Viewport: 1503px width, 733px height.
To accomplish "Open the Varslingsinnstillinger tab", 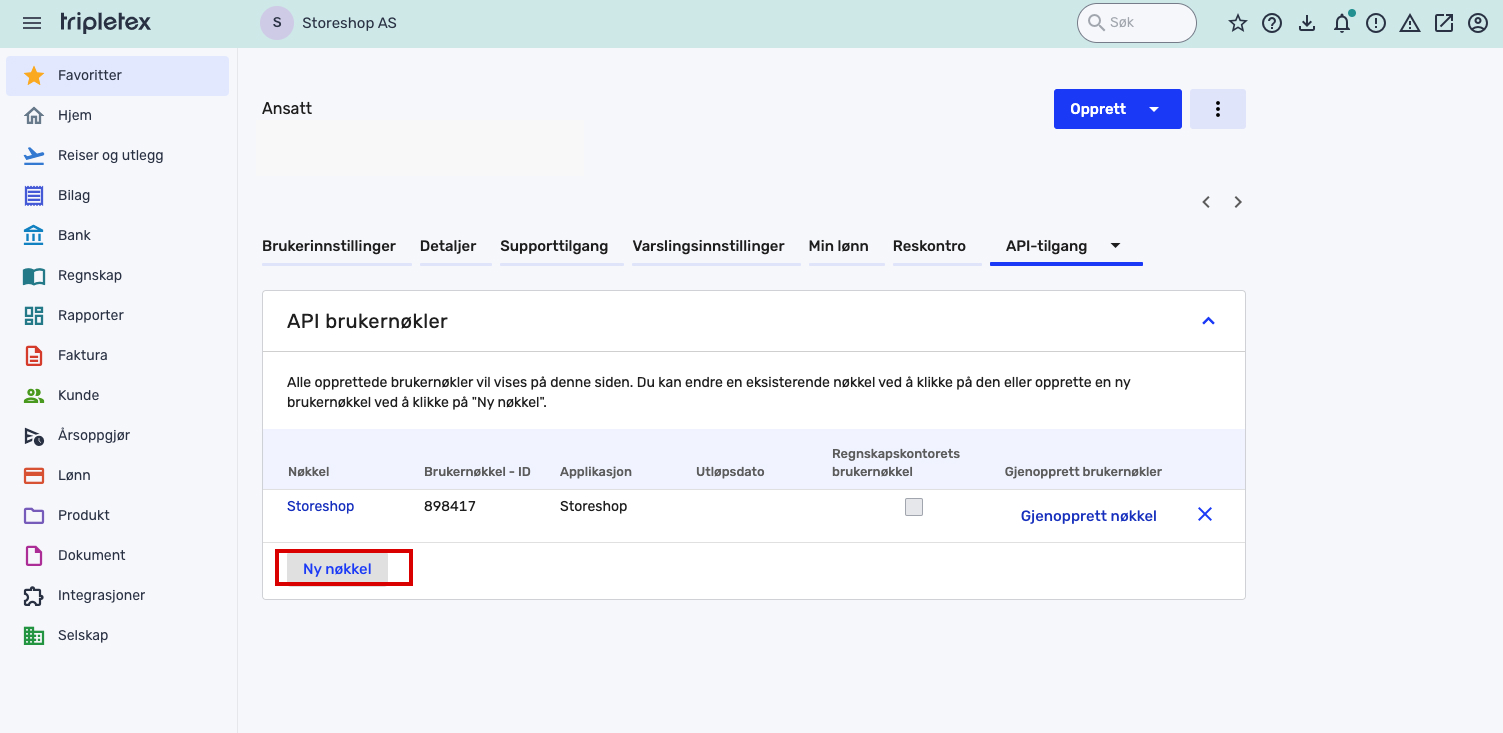I will pyautogui.click(x=708, y=246).
